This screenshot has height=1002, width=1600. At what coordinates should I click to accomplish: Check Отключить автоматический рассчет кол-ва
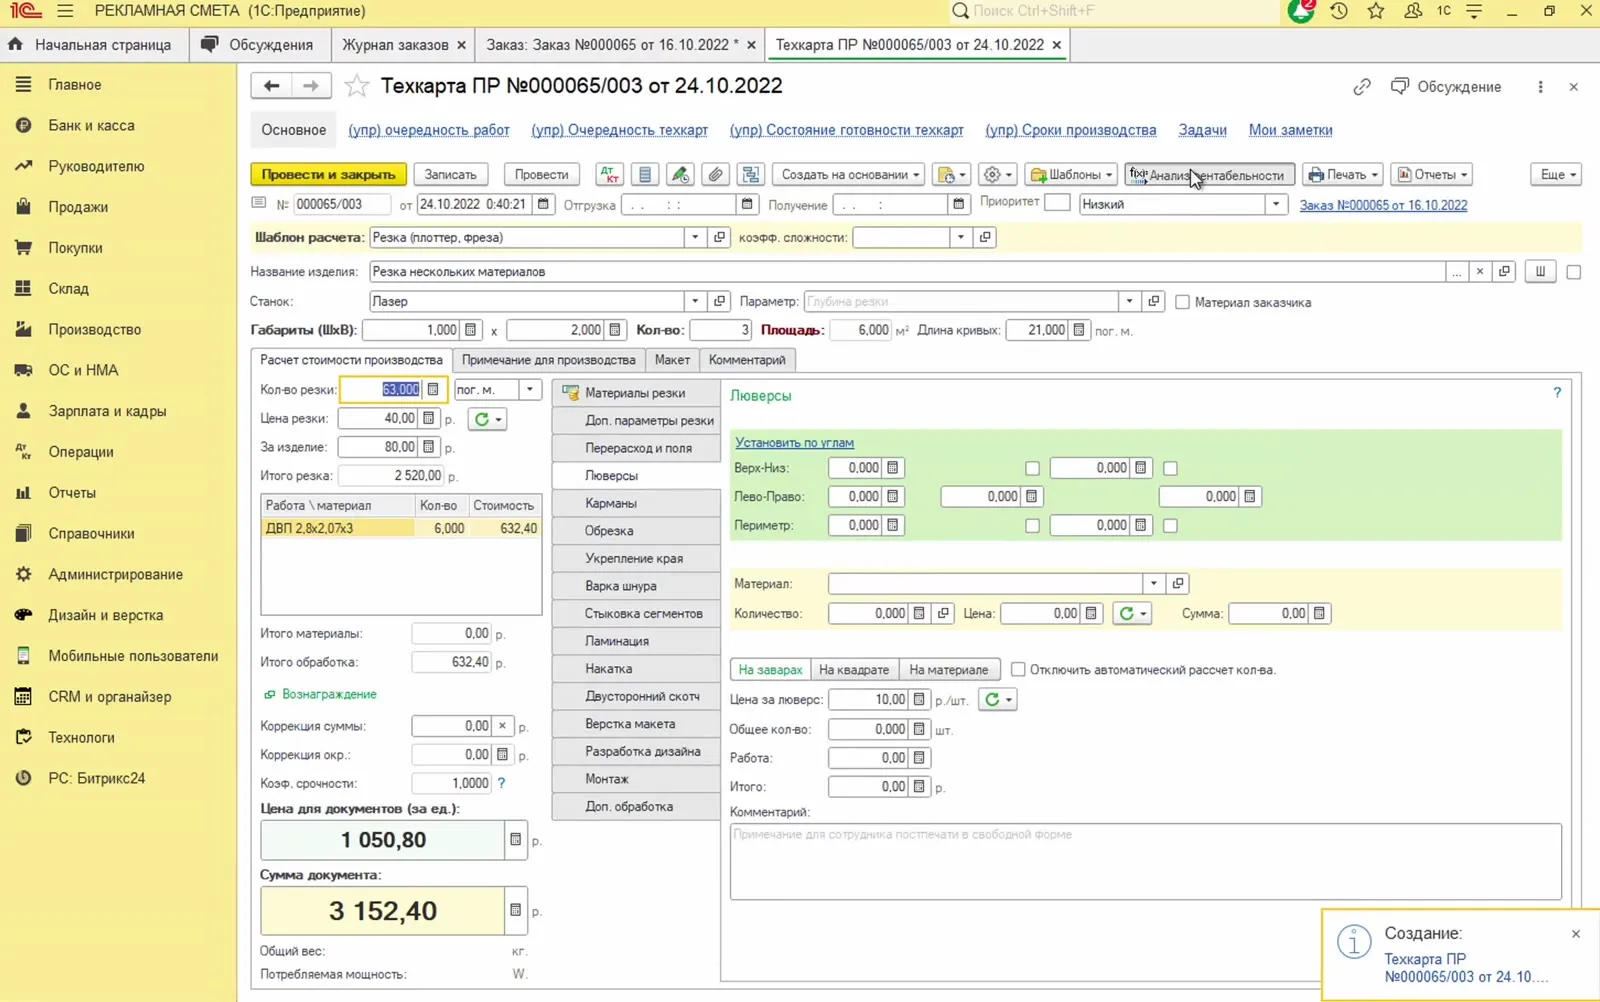[x=1018, y=669]
